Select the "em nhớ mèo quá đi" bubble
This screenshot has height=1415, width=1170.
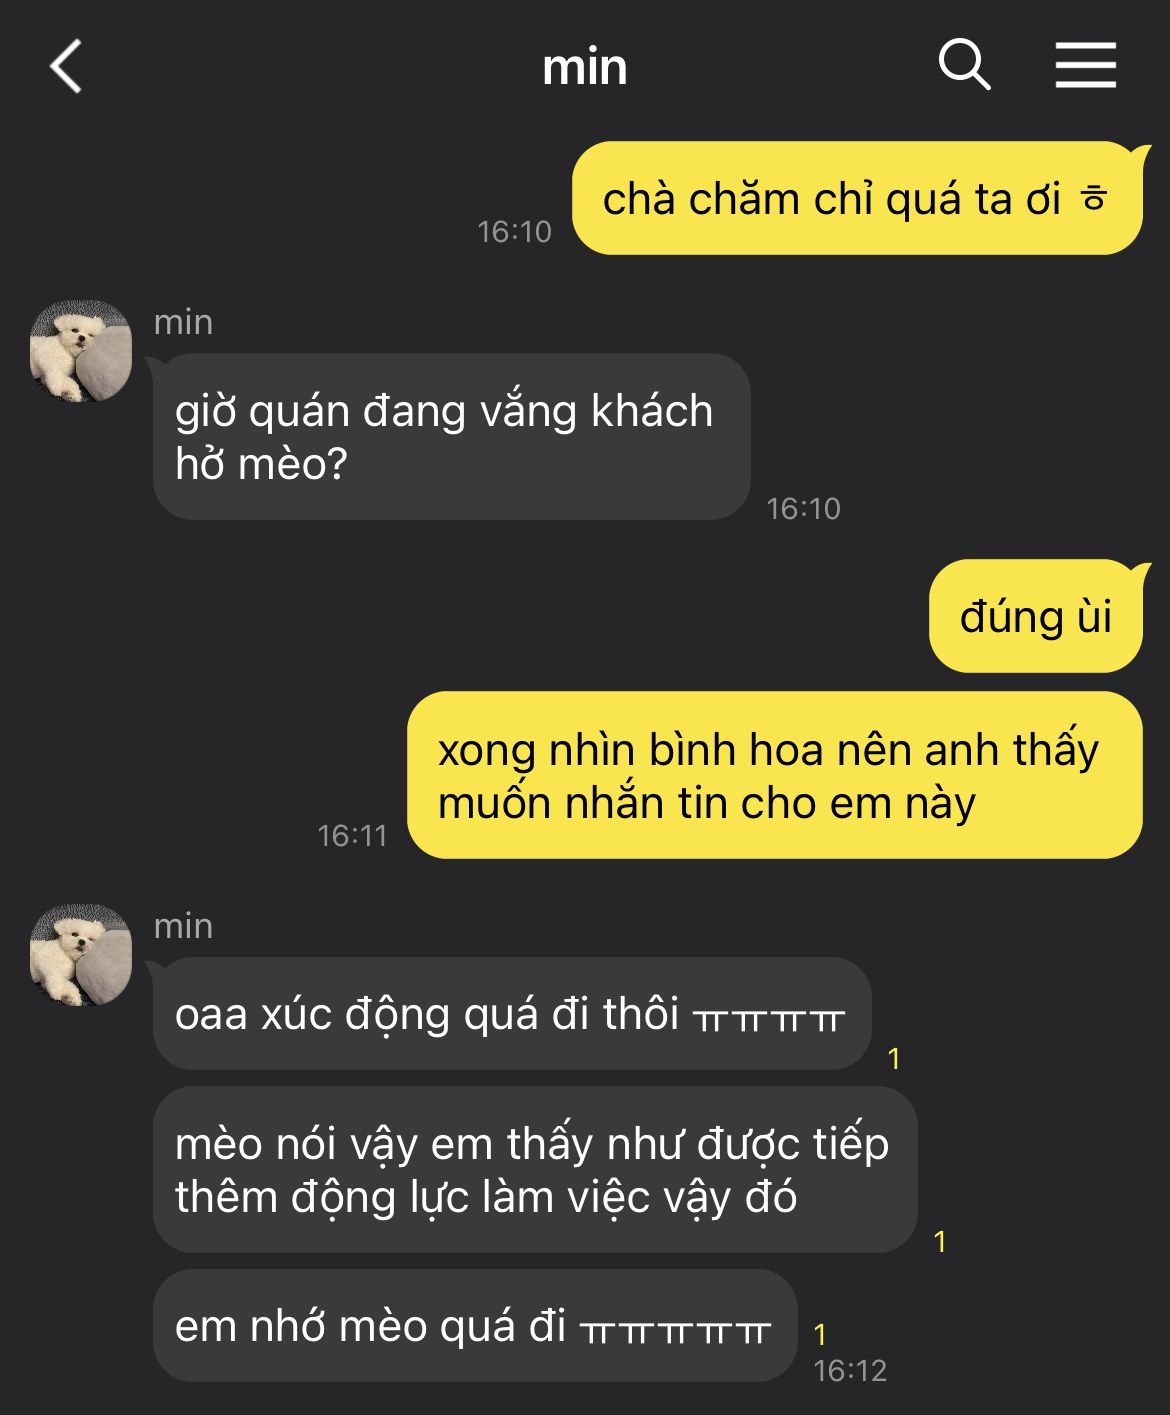(x=475, y=1326)
